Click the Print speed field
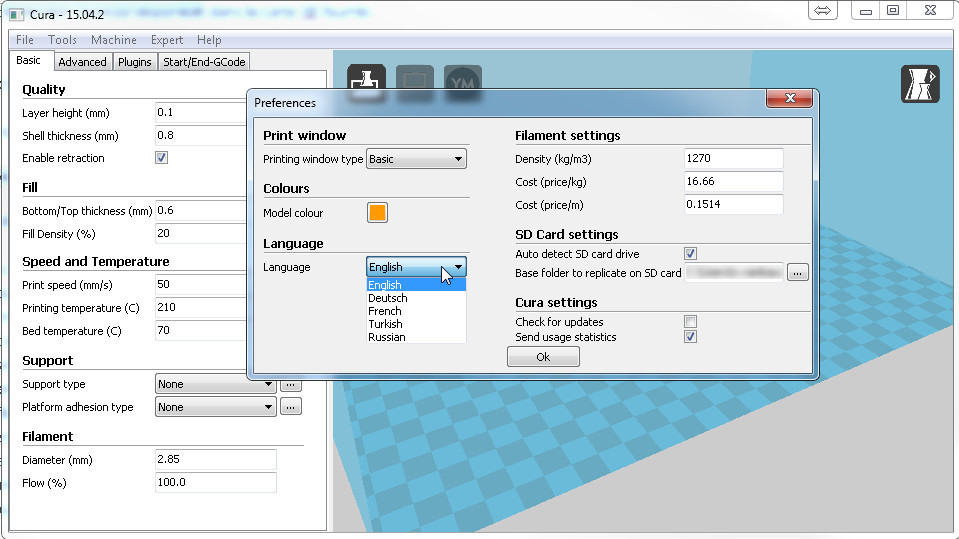 (x=201, y=284)
